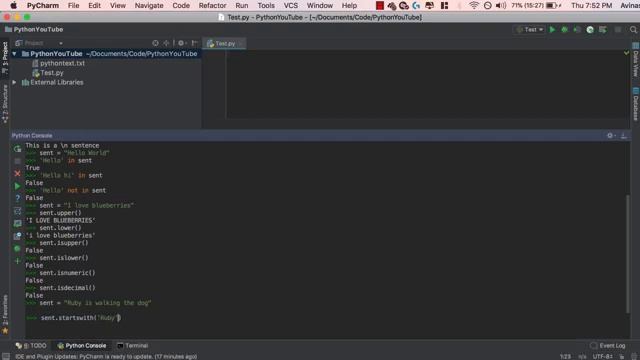Toggle the Project side tab
This screenshot has width=640, height=360.
coord(5,58)
